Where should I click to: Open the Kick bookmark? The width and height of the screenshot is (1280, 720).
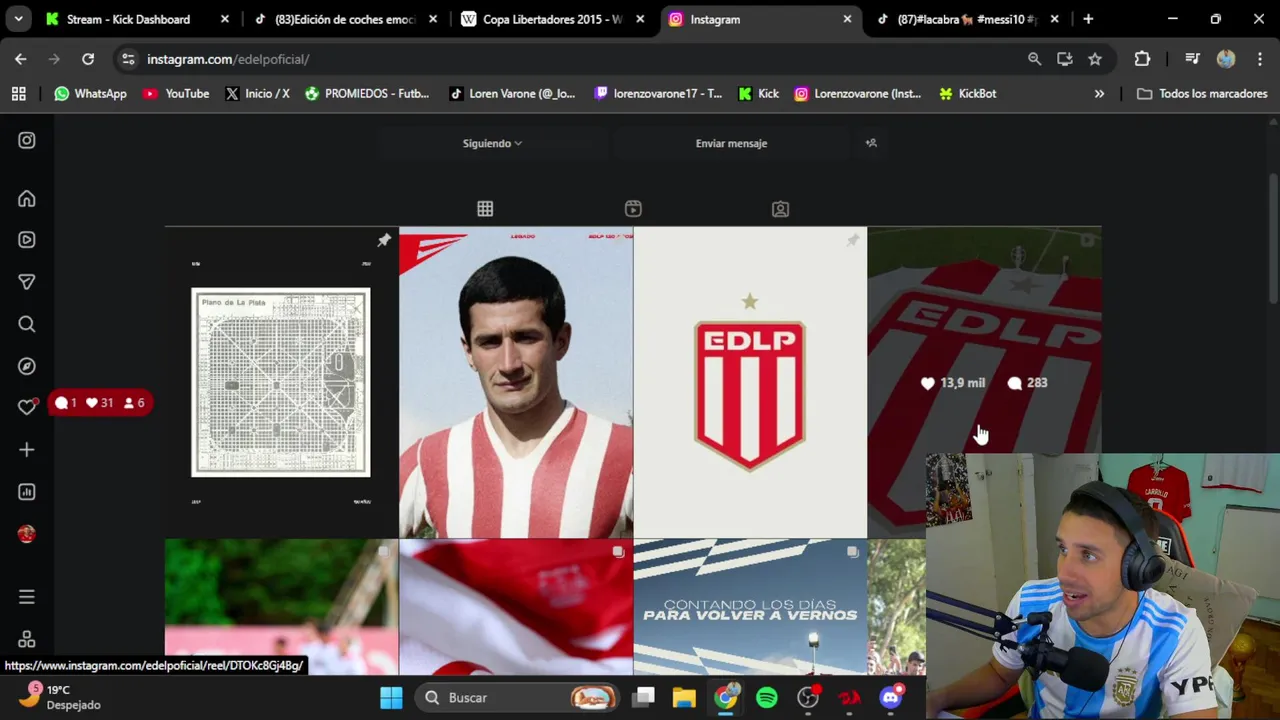tap(759, 94)
